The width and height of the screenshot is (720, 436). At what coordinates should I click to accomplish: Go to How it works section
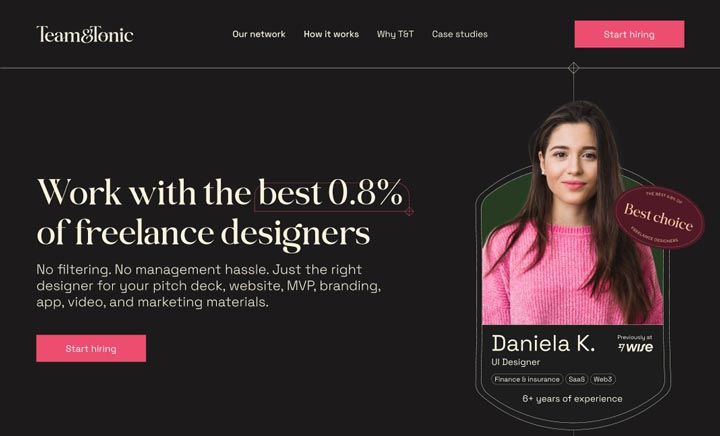point(331,34)
